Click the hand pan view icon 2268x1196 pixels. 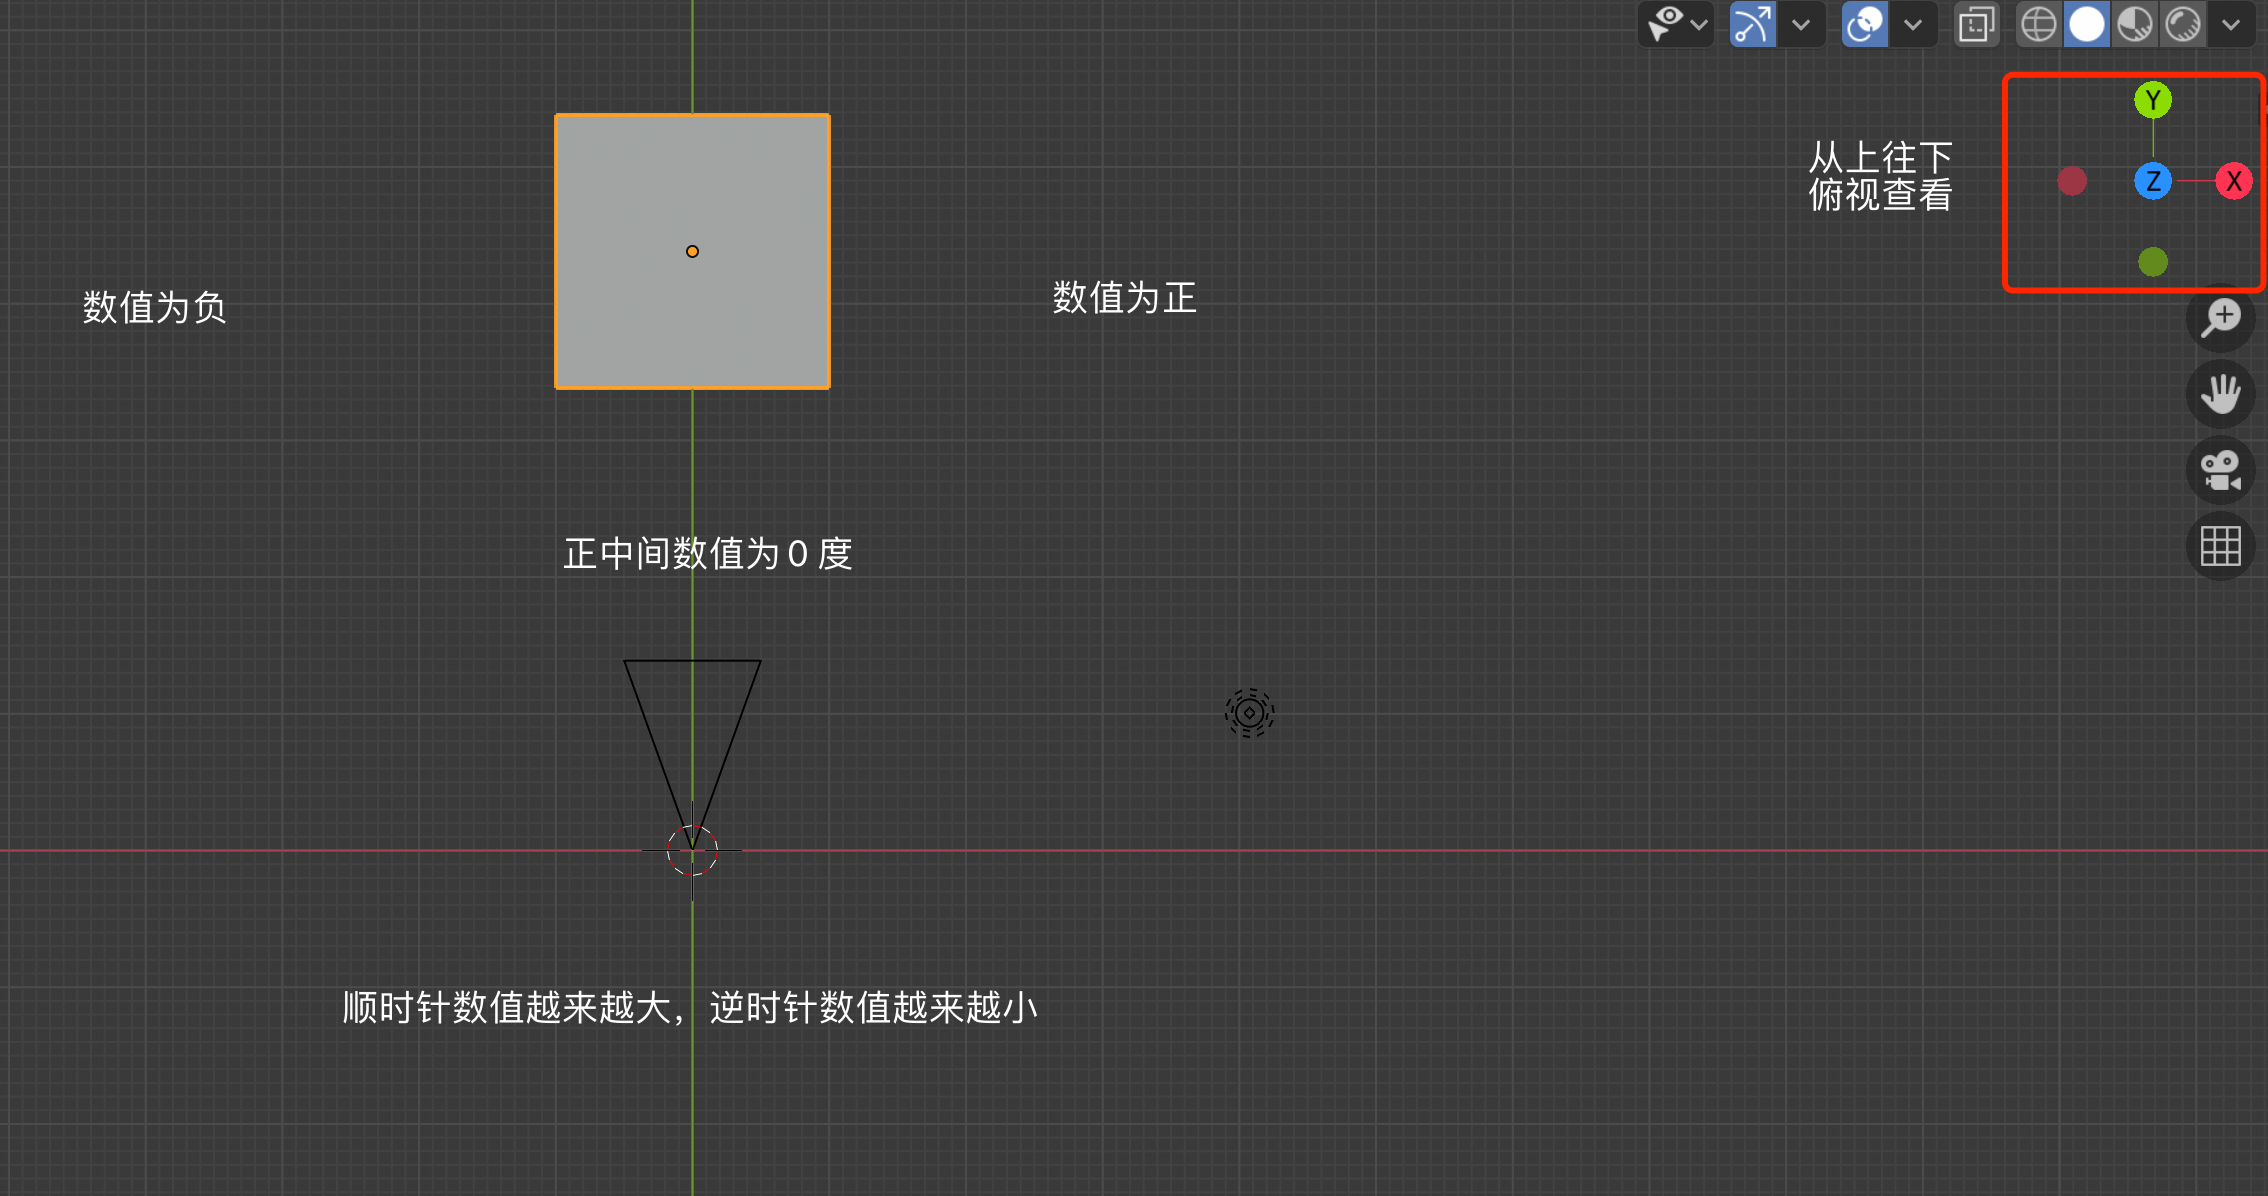[x=2220, y=393]
